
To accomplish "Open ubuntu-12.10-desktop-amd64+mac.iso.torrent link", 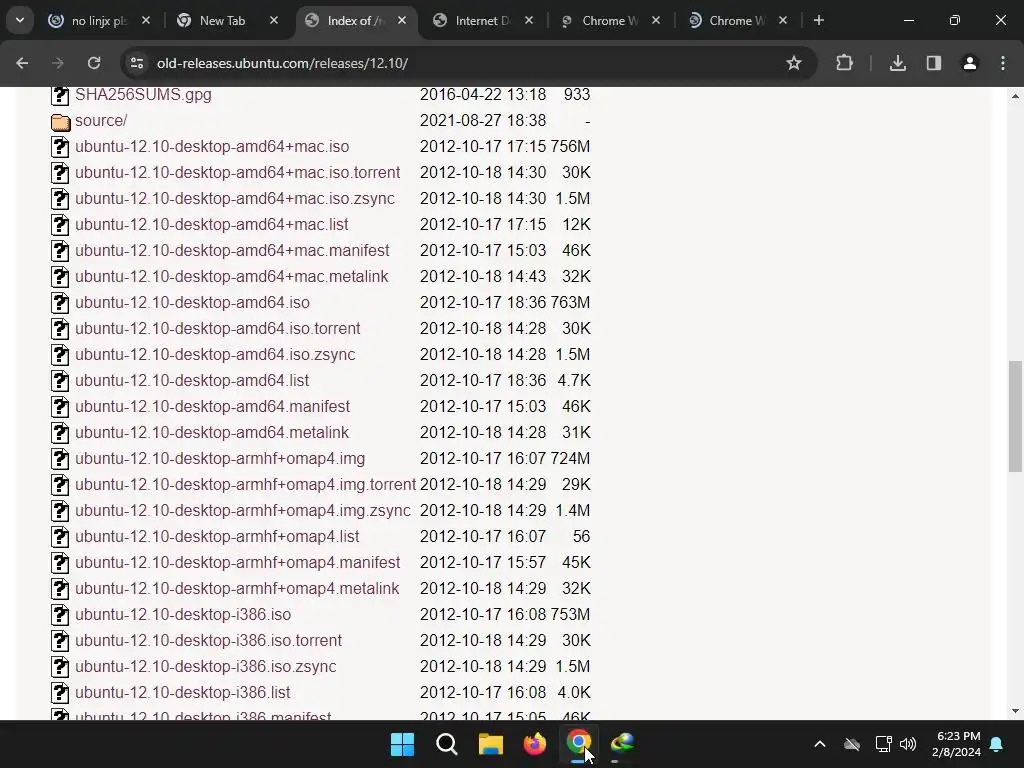I will 238,172.
